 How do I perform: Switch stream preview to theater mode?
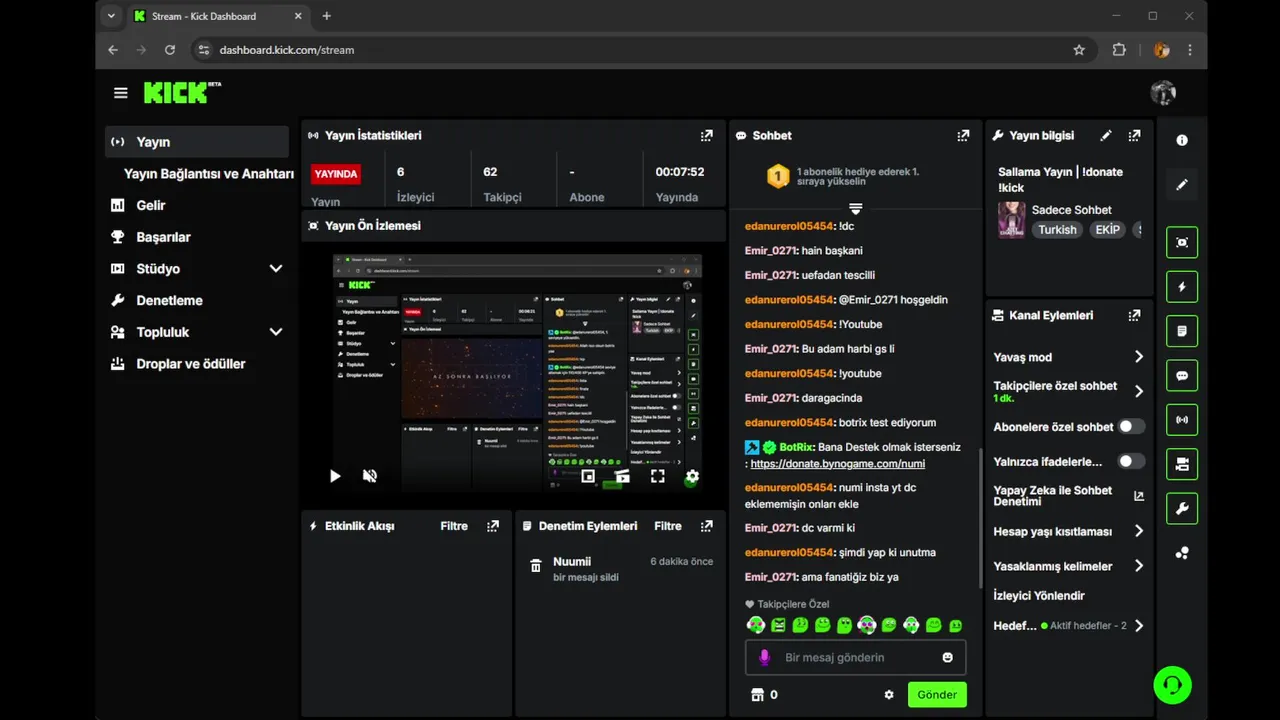point(622,476)
